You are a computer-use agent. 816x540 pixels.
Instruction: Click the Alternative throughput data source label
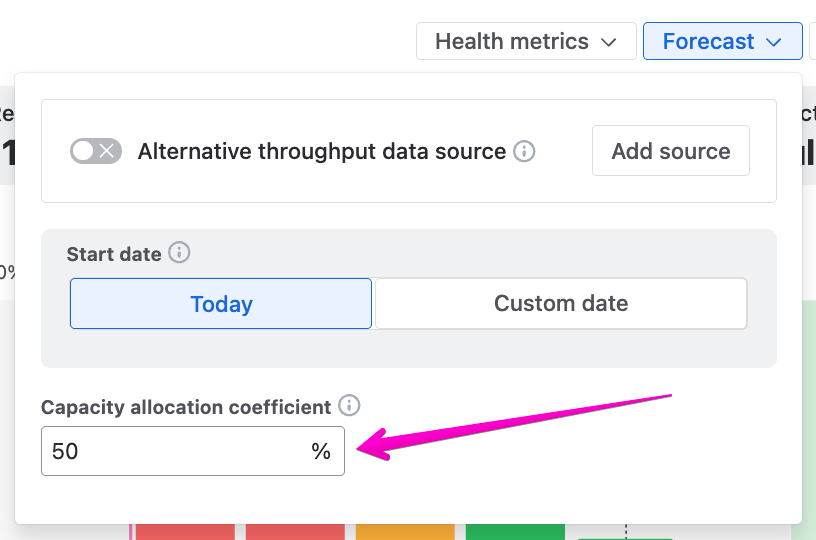[321, 151]
